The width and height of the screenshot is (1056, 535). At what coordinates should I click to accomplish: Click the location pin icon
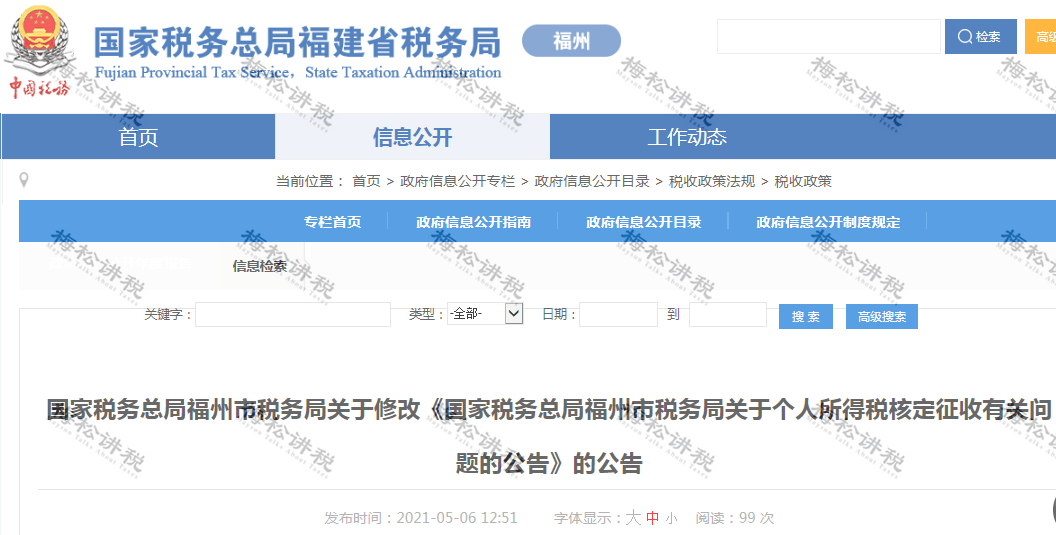[24, 180]
